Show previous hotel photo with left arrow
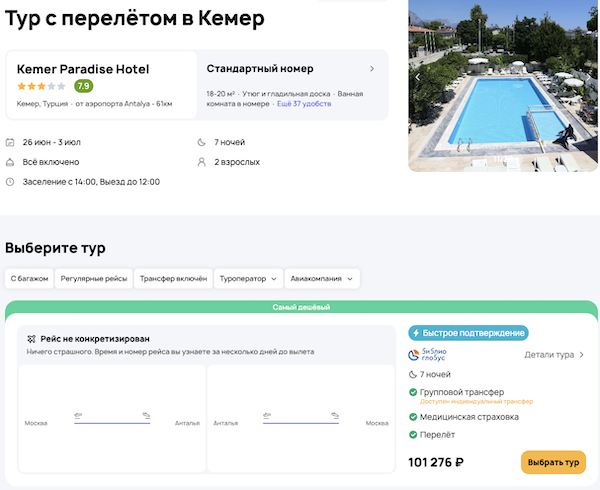Screen dimensions: 600x490 tap(418, 76)
